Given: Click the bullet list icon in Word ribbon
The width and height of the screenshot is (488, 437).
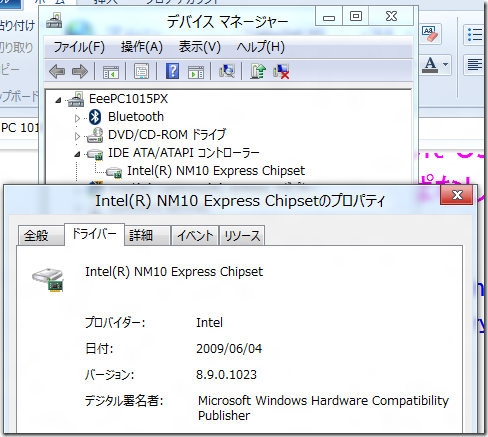Looking at the screenshot, I should pyautogui.click(x=475, y=34).
